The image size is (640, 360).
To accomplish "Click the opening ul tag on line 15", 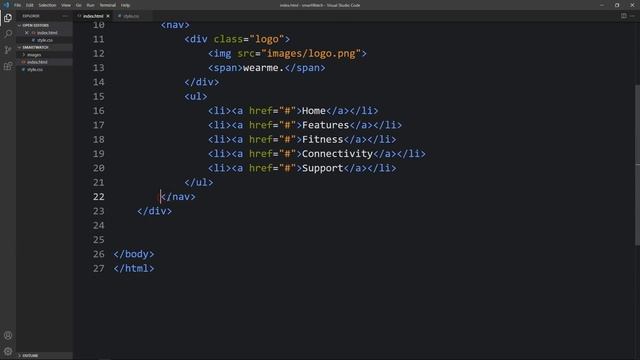I will click(196, 96).
